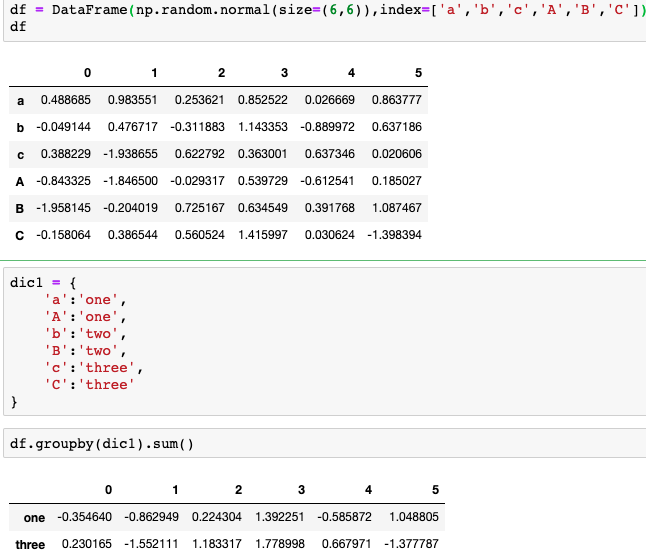
Task: Click column header 3 in first table
Action: pos(284,73)
